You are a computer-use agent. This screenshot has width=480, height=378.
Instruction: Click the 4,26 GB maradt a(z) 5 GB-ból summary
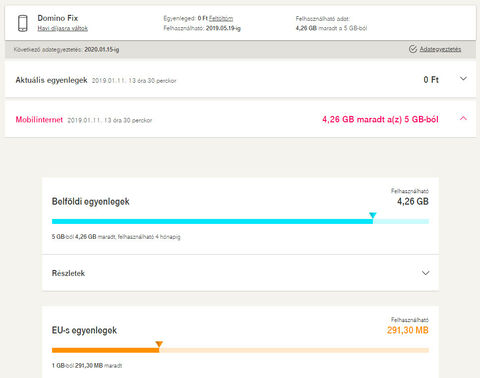(x=380, y=119)
